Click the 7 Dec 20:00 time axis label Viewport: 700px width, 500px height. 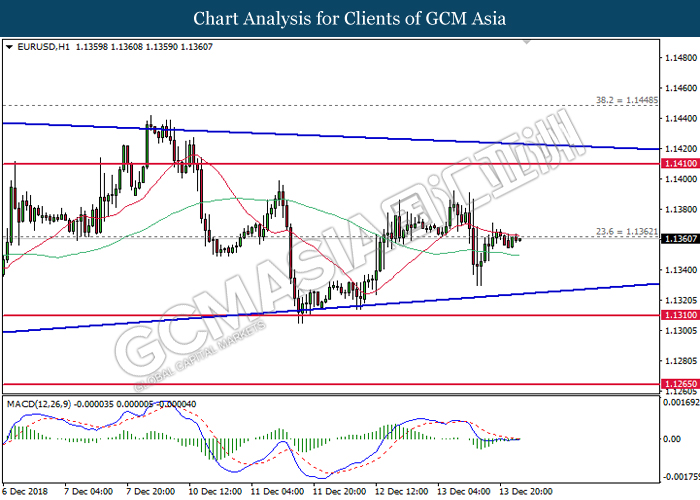(x=150, y=492)
